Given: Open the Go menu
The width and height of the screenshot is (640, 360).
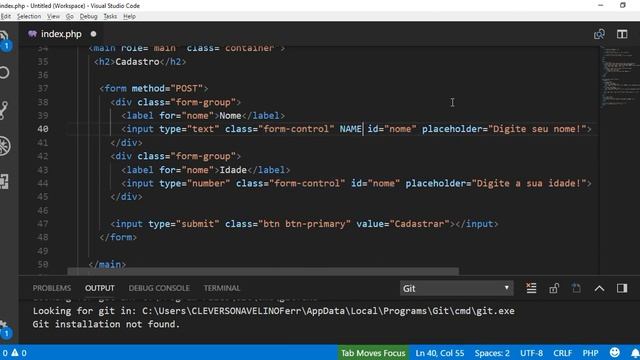Looking at the screenshot, I should [70, 16].
